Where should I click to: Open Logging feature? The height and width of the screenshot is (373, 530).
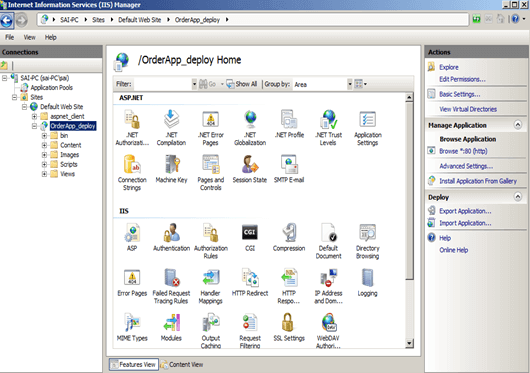(368, 282)
